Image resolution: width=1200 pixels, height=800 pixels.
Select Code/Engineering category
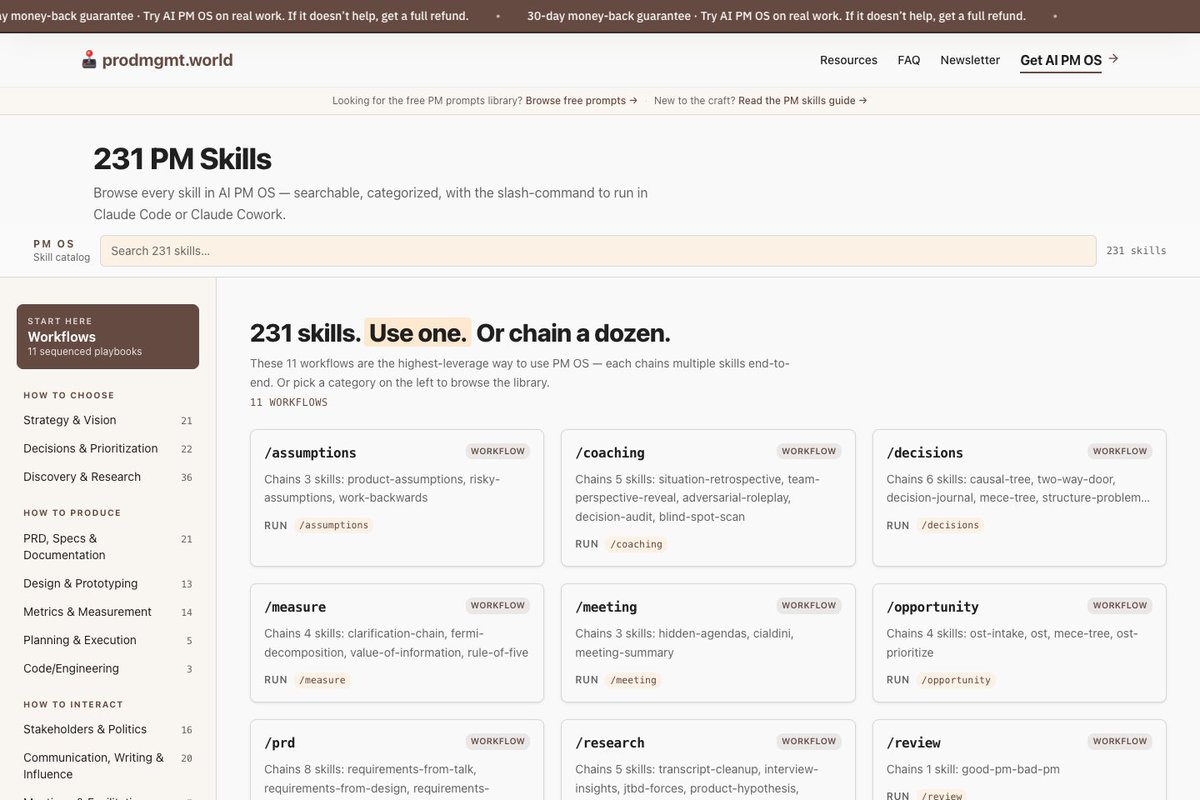(108, 669)
